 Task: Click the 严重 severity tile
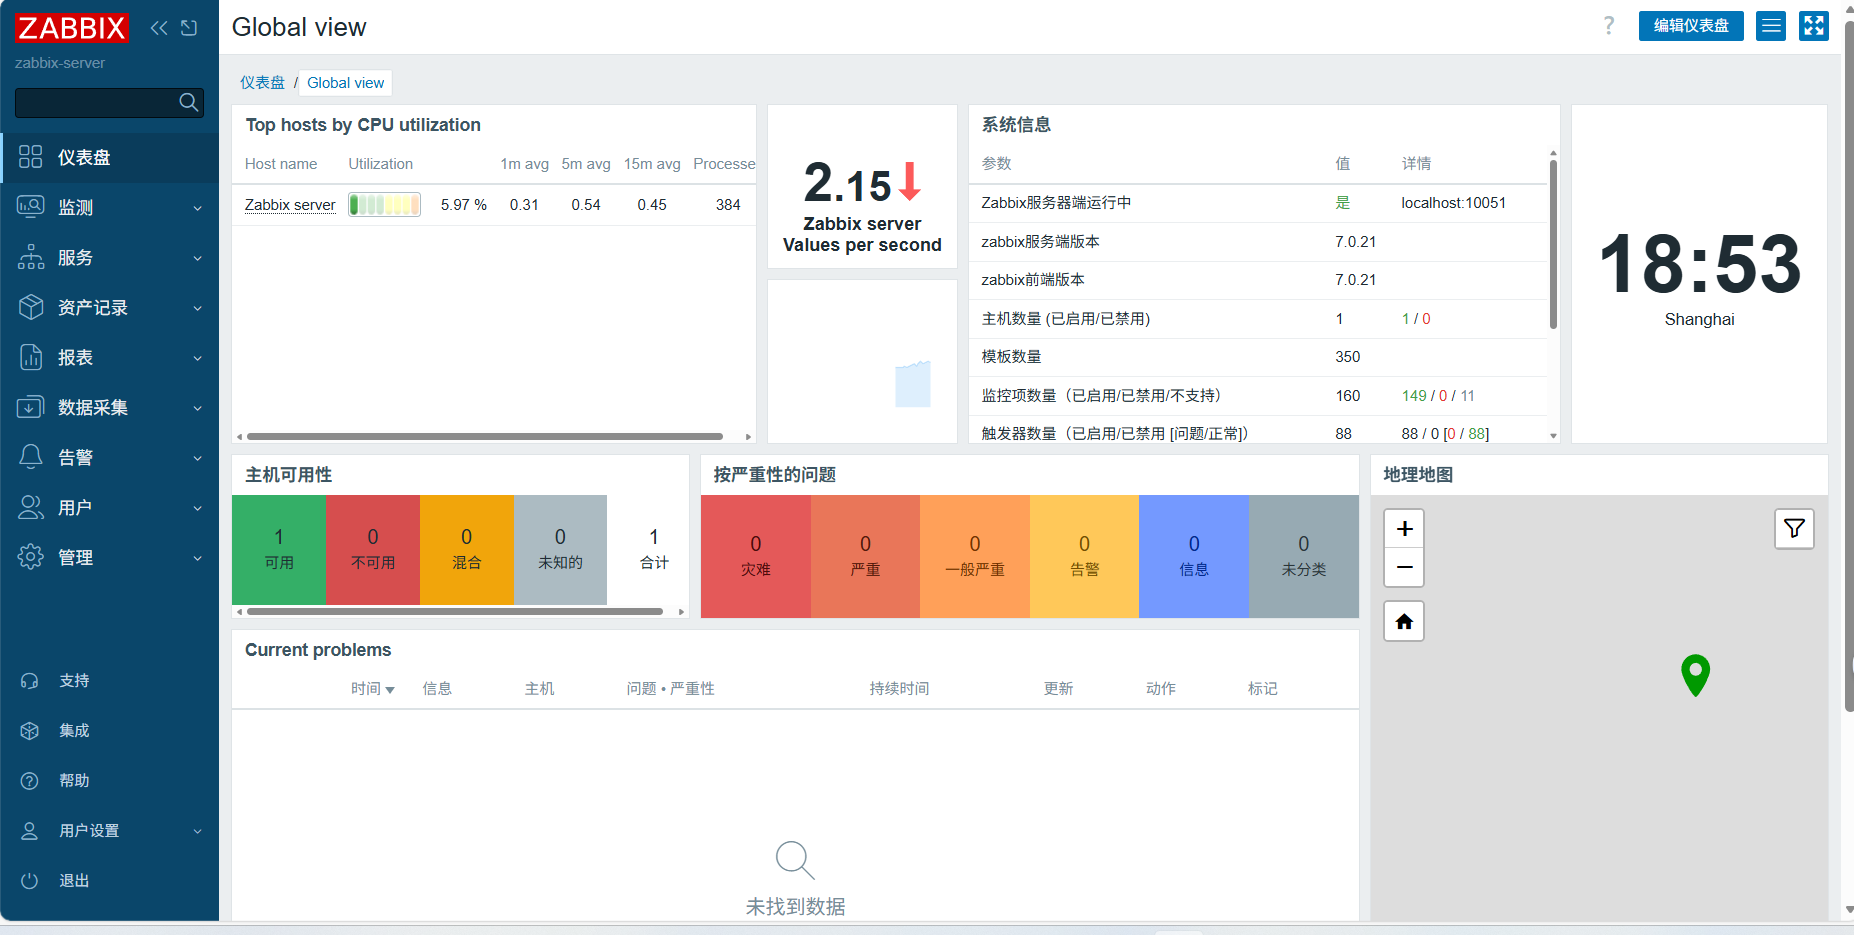(865, 556)
